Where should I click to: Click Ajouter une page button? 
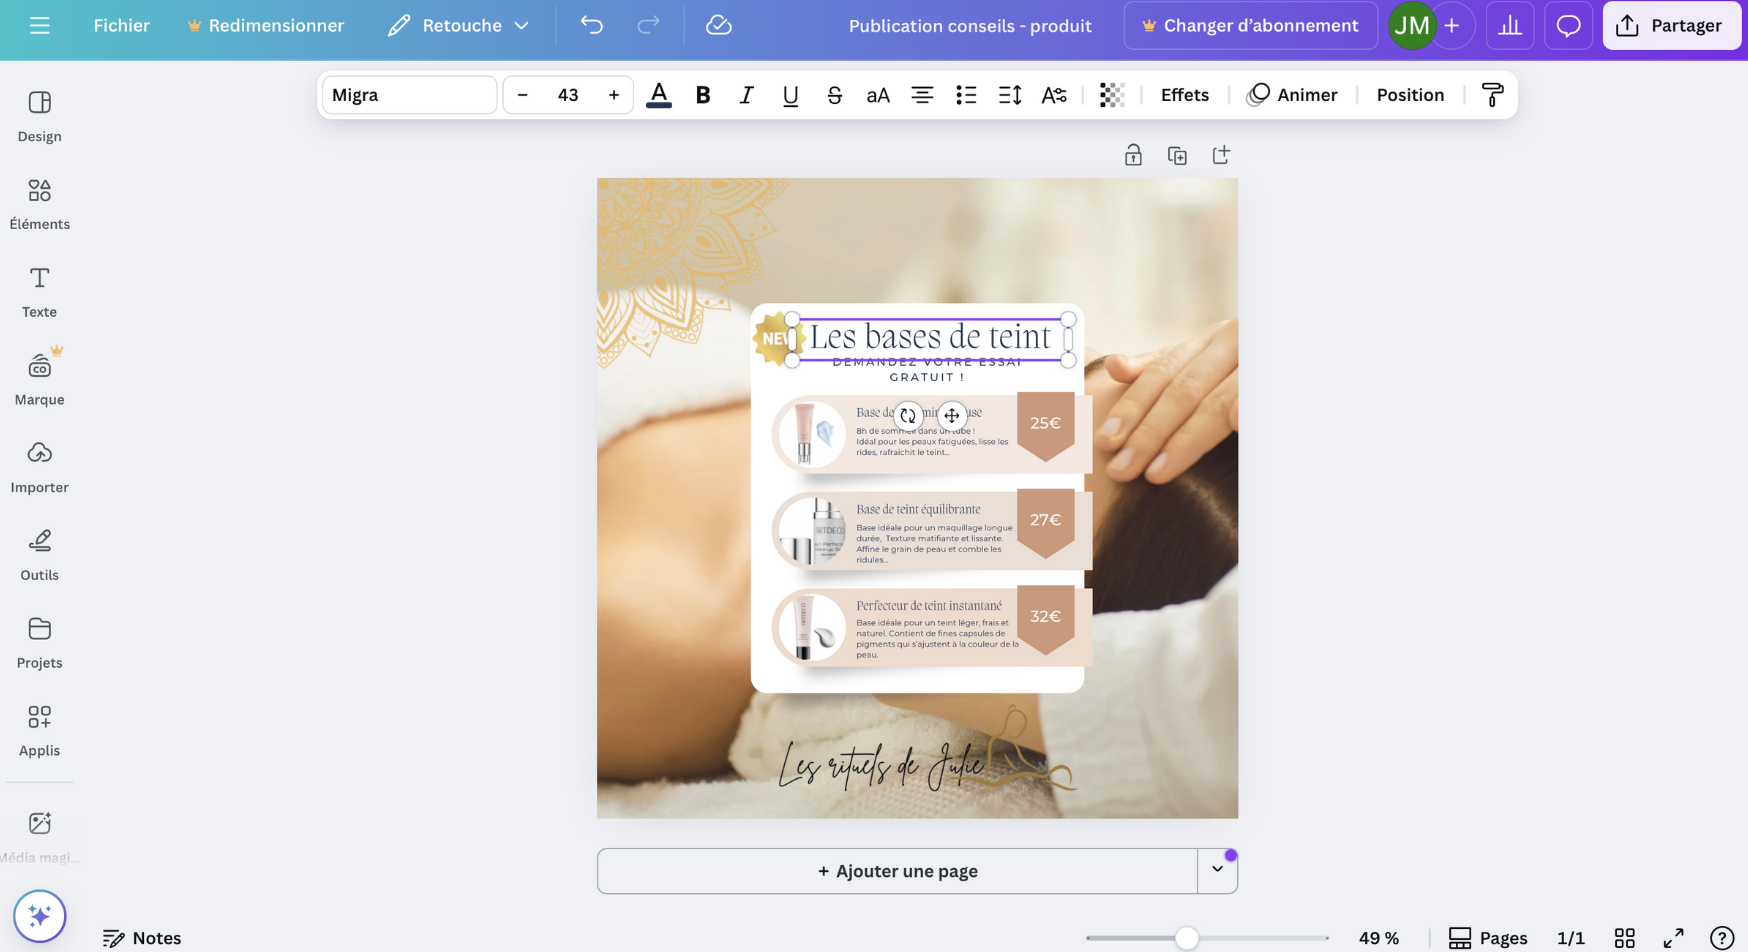pyautogui.click(x=897, y=871)
